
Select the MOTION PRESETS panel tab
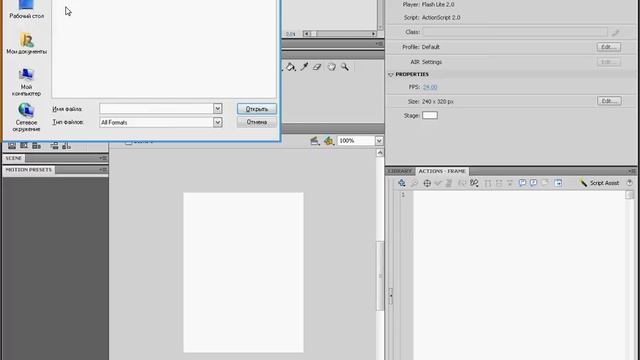29,169
